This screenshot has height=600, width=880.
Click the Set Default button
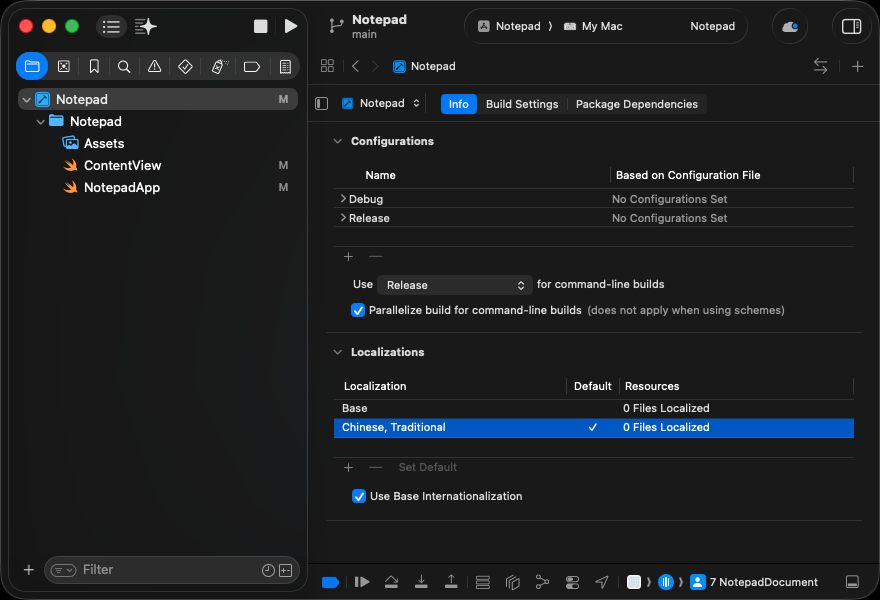[427, 467]
